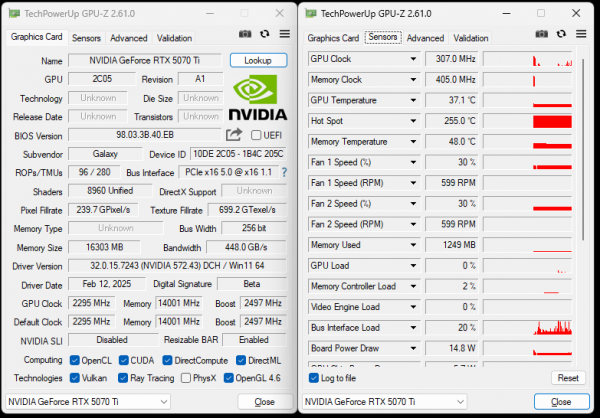Screen dimensions: 600x418
Task: Click refresh icon in left GPU-Z window
Action: tap(264, 34)
